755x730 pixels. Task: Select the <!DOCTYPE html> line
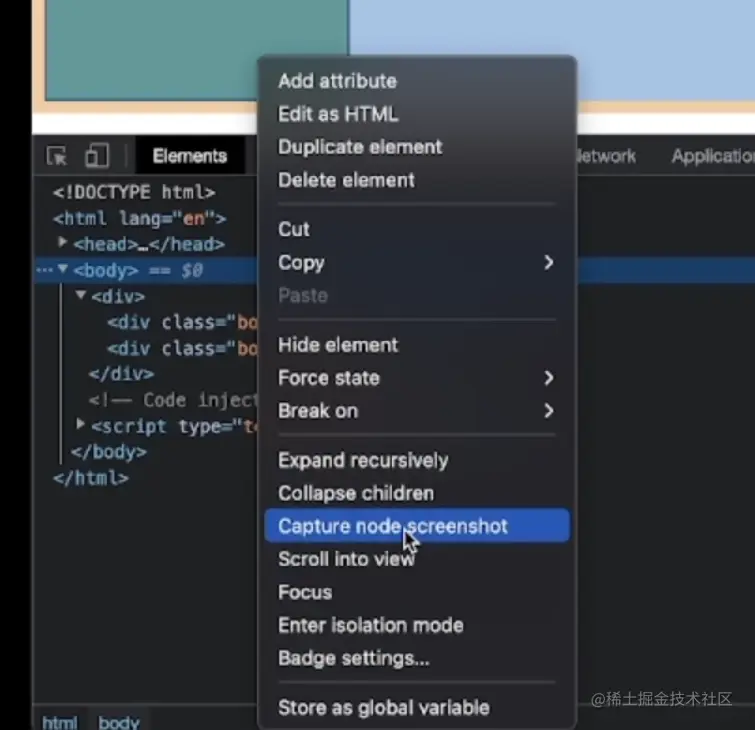(x=134, y=192)
